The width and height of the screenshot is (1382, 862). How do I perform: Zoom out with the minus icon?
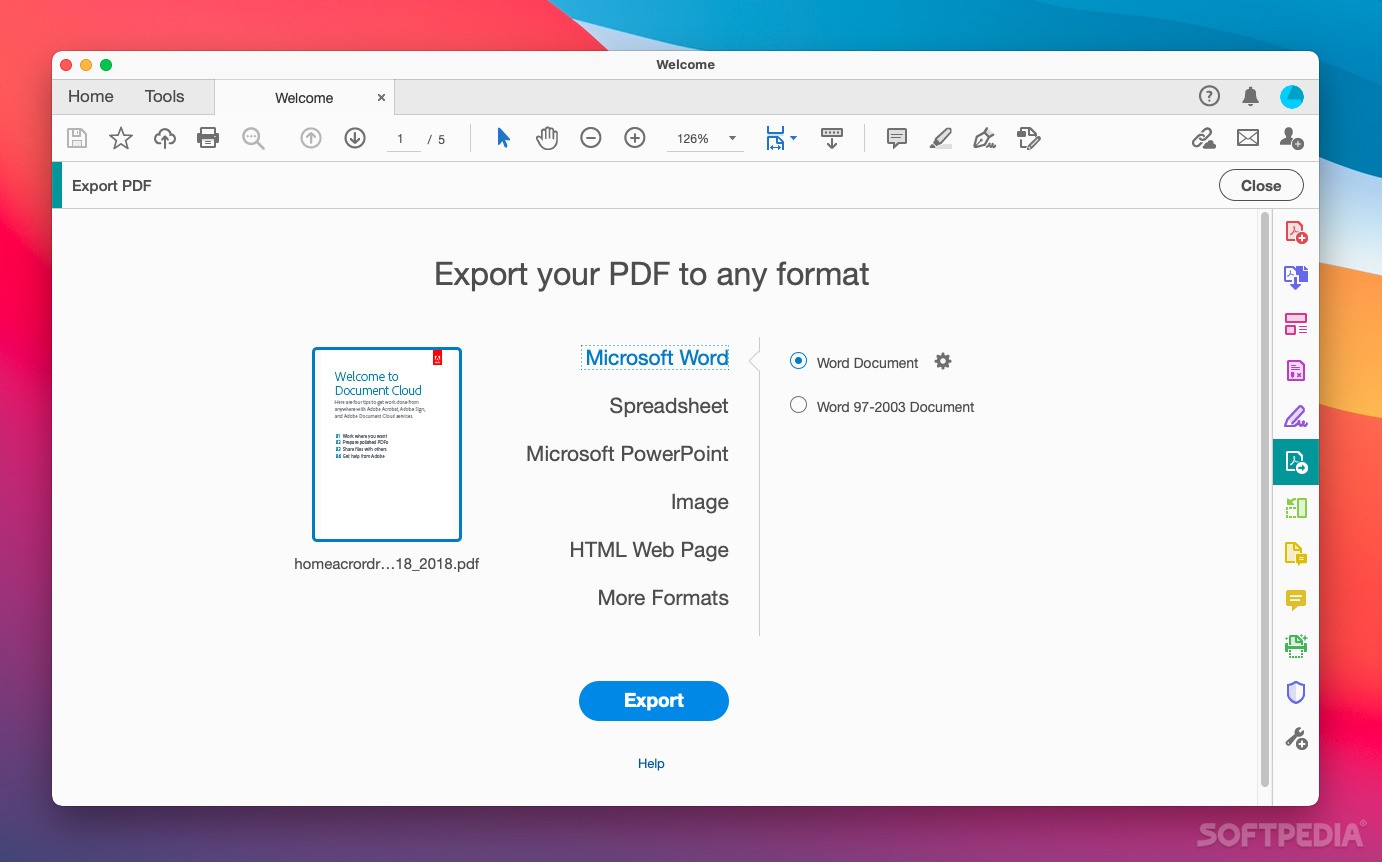pos(591,138)
